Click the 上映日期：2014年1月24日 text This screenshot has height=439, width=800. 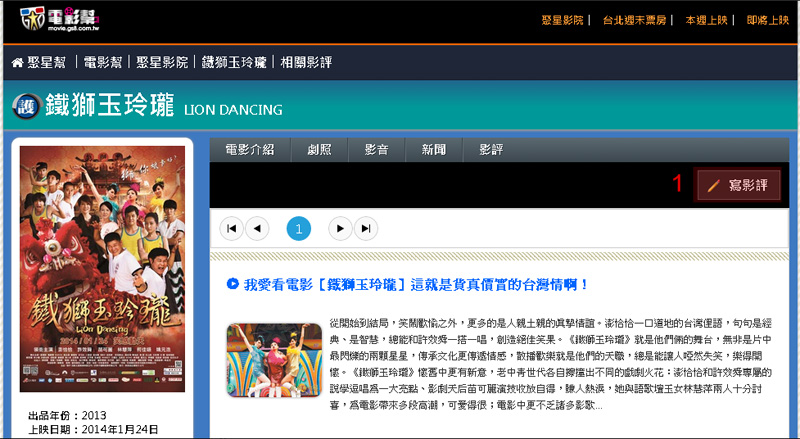tap(93, 429)
